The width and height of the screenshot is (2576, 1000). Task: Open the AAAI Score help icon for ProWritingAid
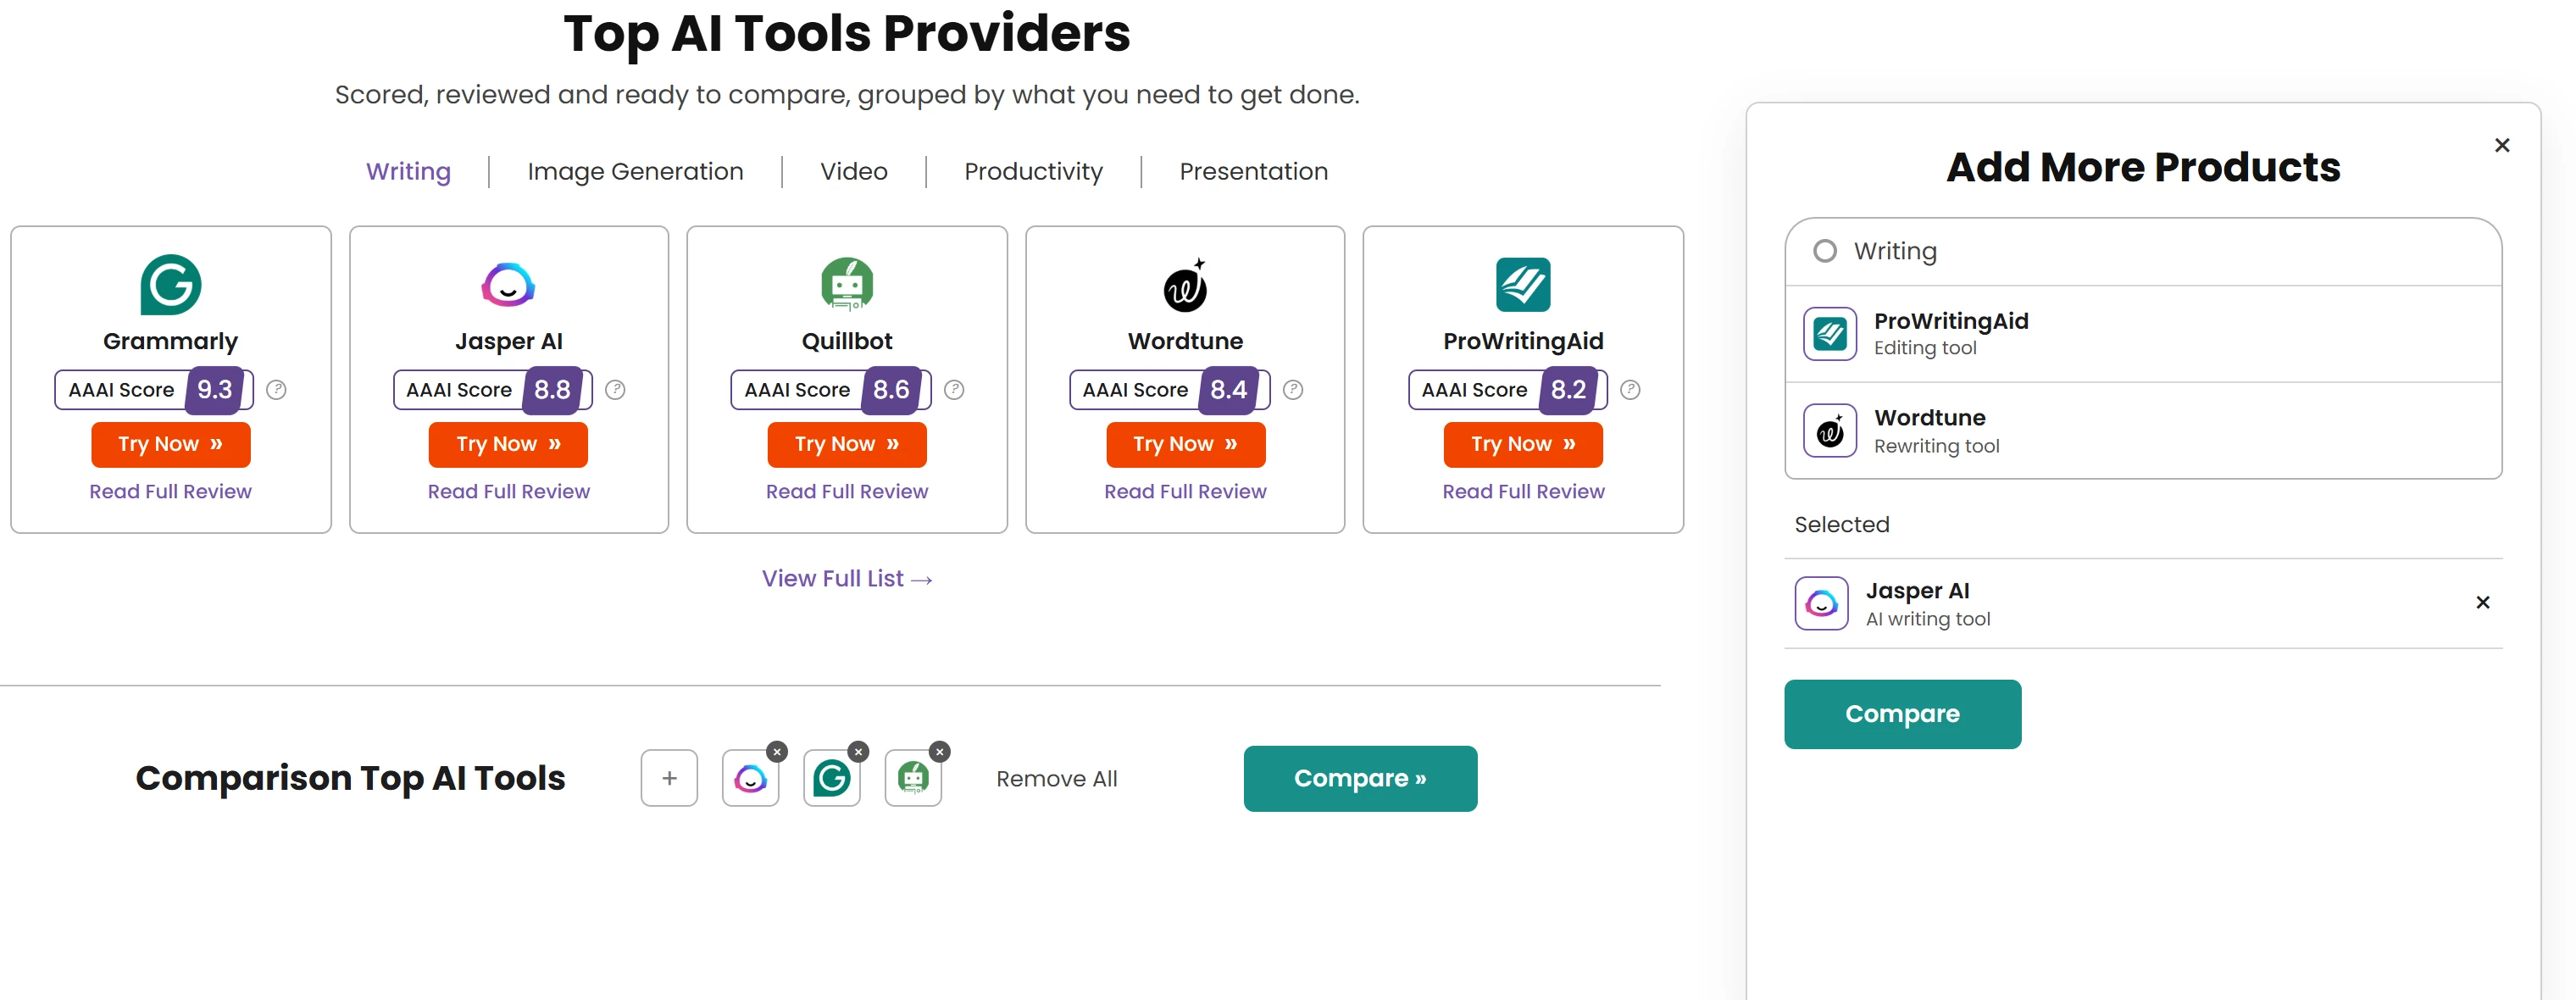pyautogui.click(x=1630, y=390)
